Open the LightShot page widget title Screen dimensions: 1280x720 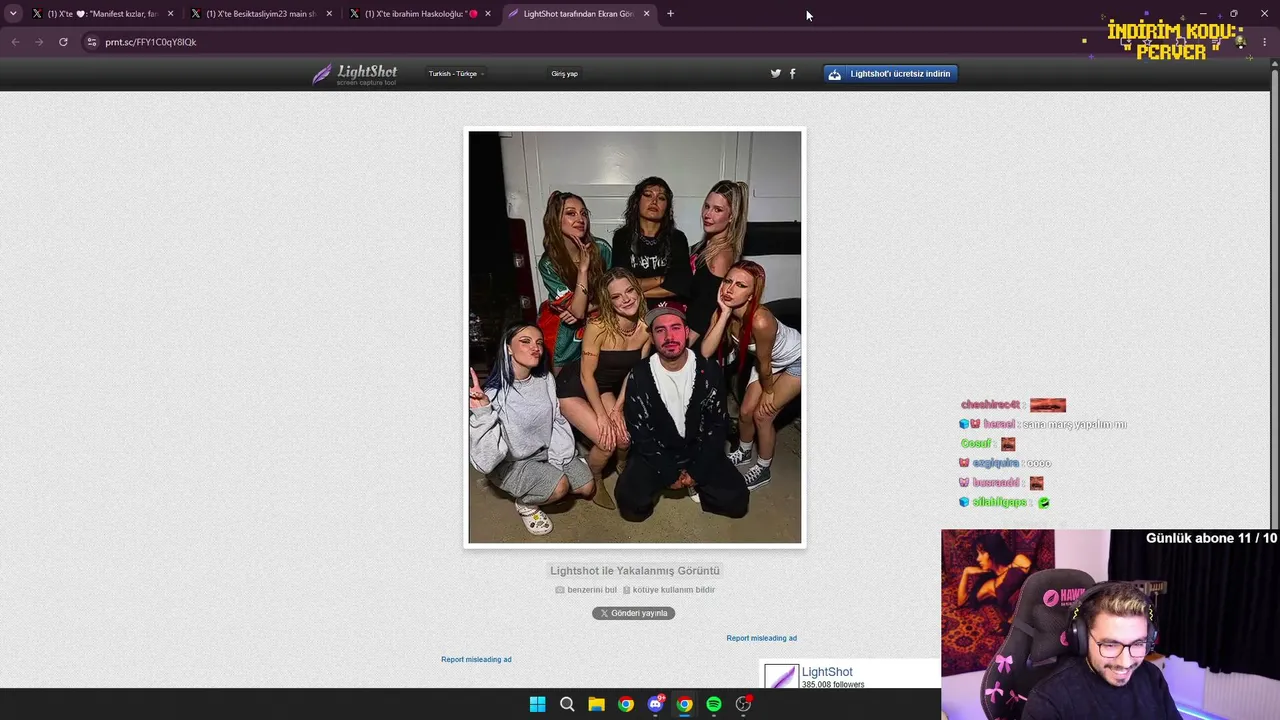click(827, 672)
